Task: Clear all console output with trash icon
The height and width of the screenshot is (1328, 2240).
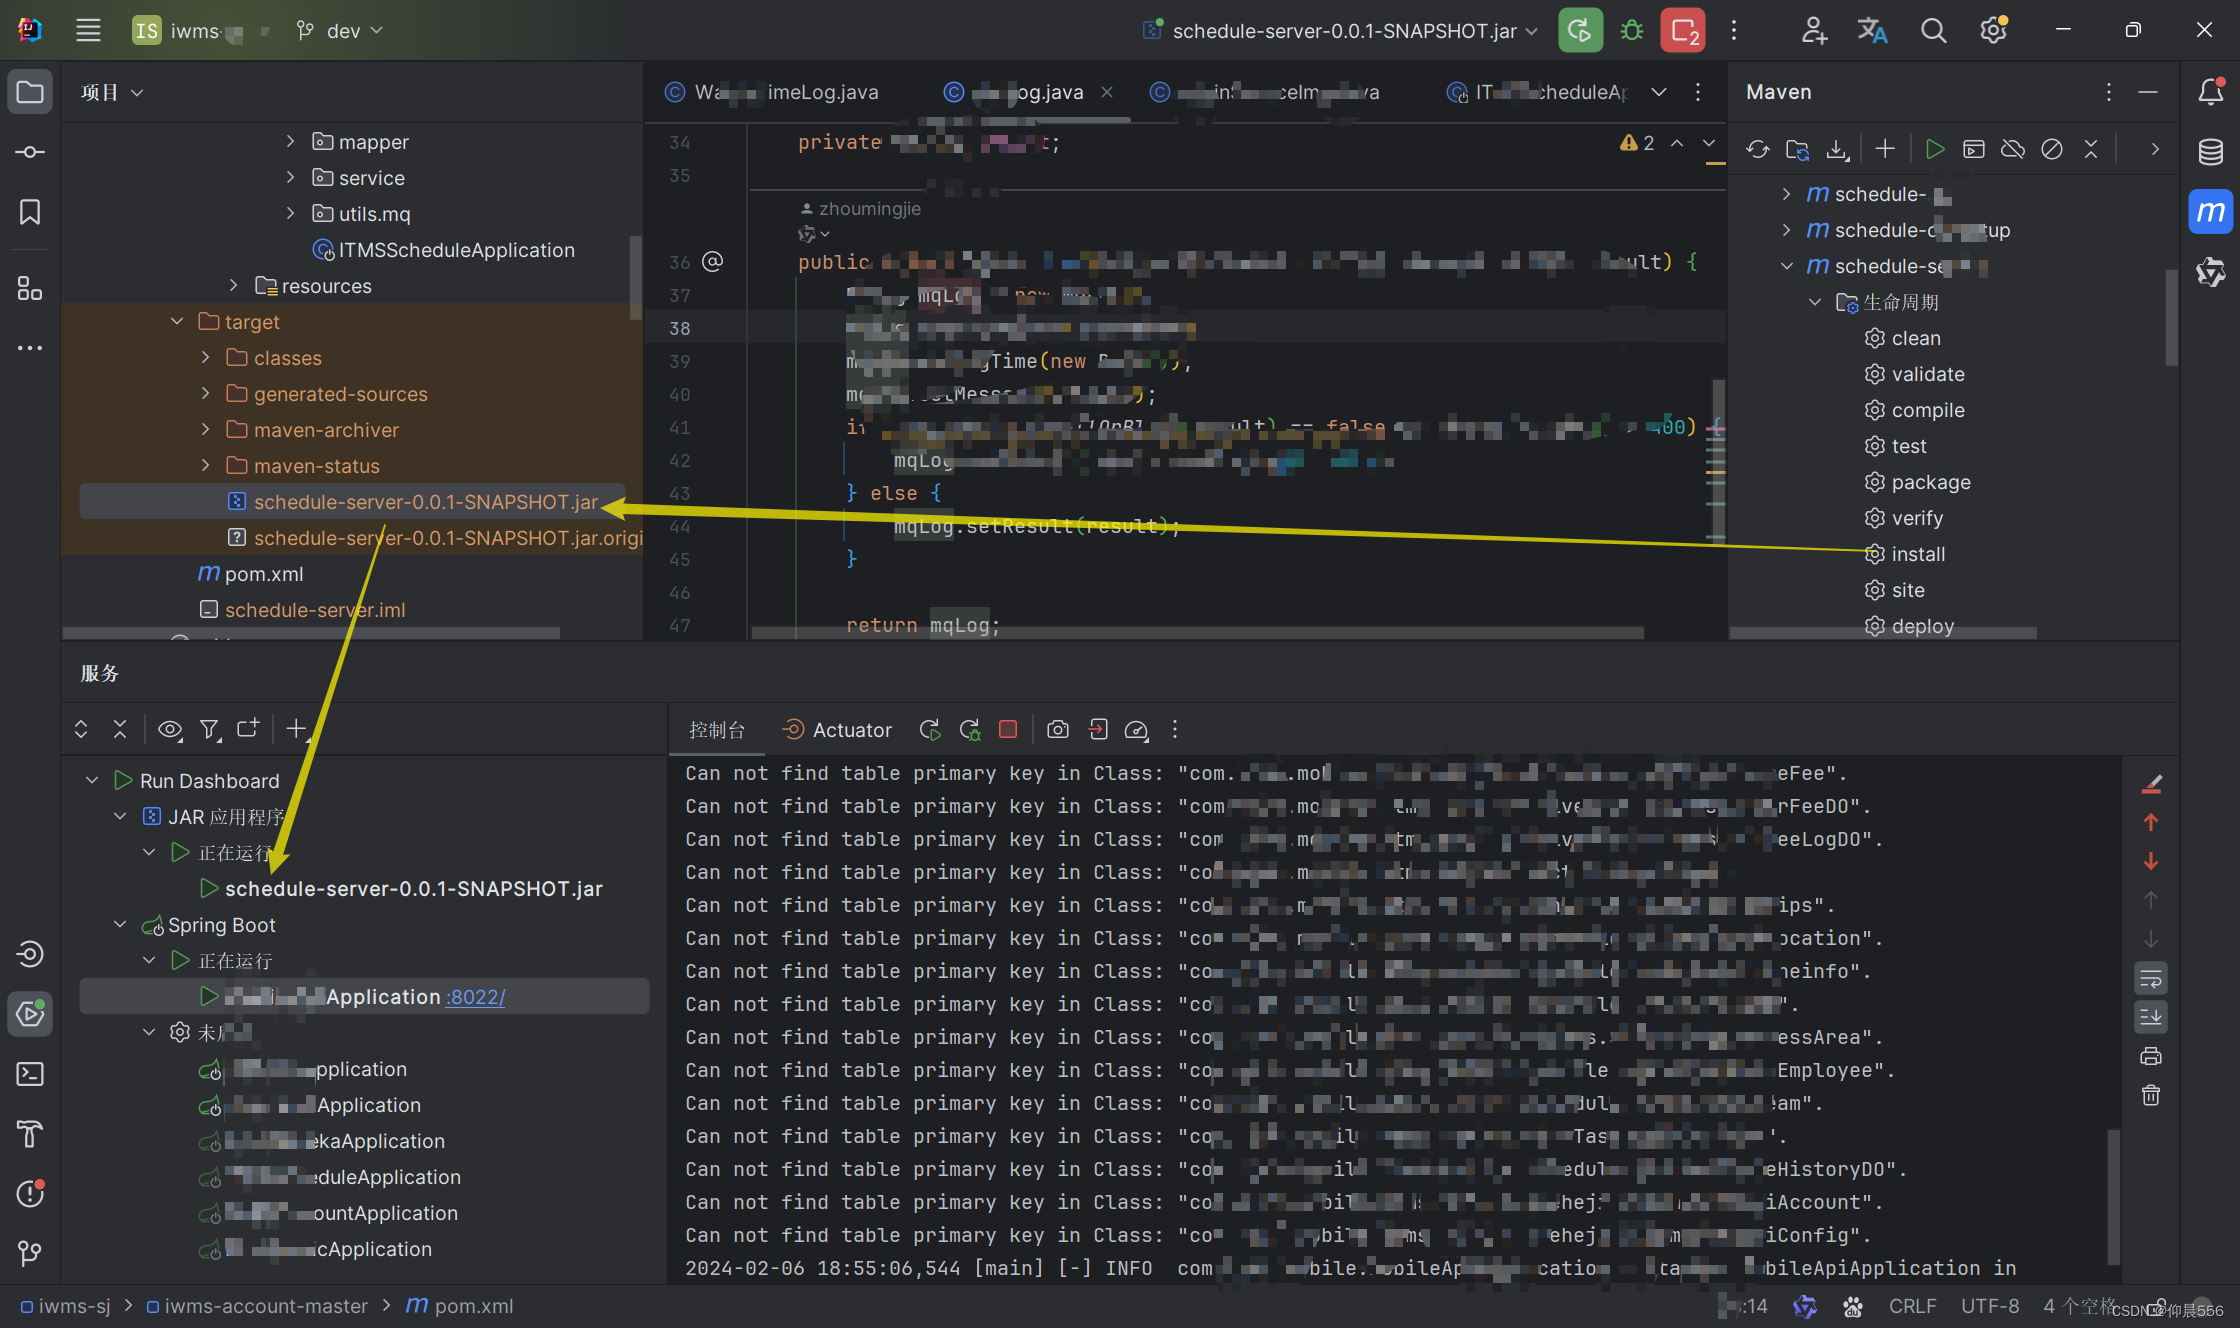Action: (2151, 1095)
